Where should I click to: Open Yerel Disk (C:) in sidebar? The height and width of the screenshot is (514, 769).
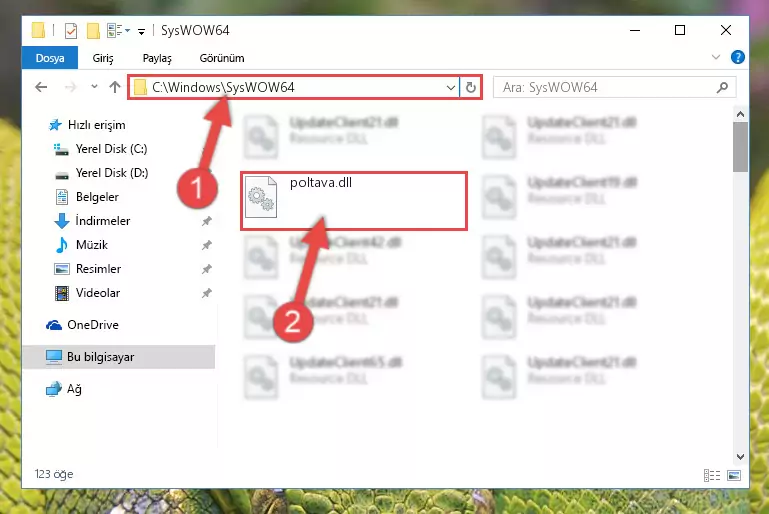[111, 149]
